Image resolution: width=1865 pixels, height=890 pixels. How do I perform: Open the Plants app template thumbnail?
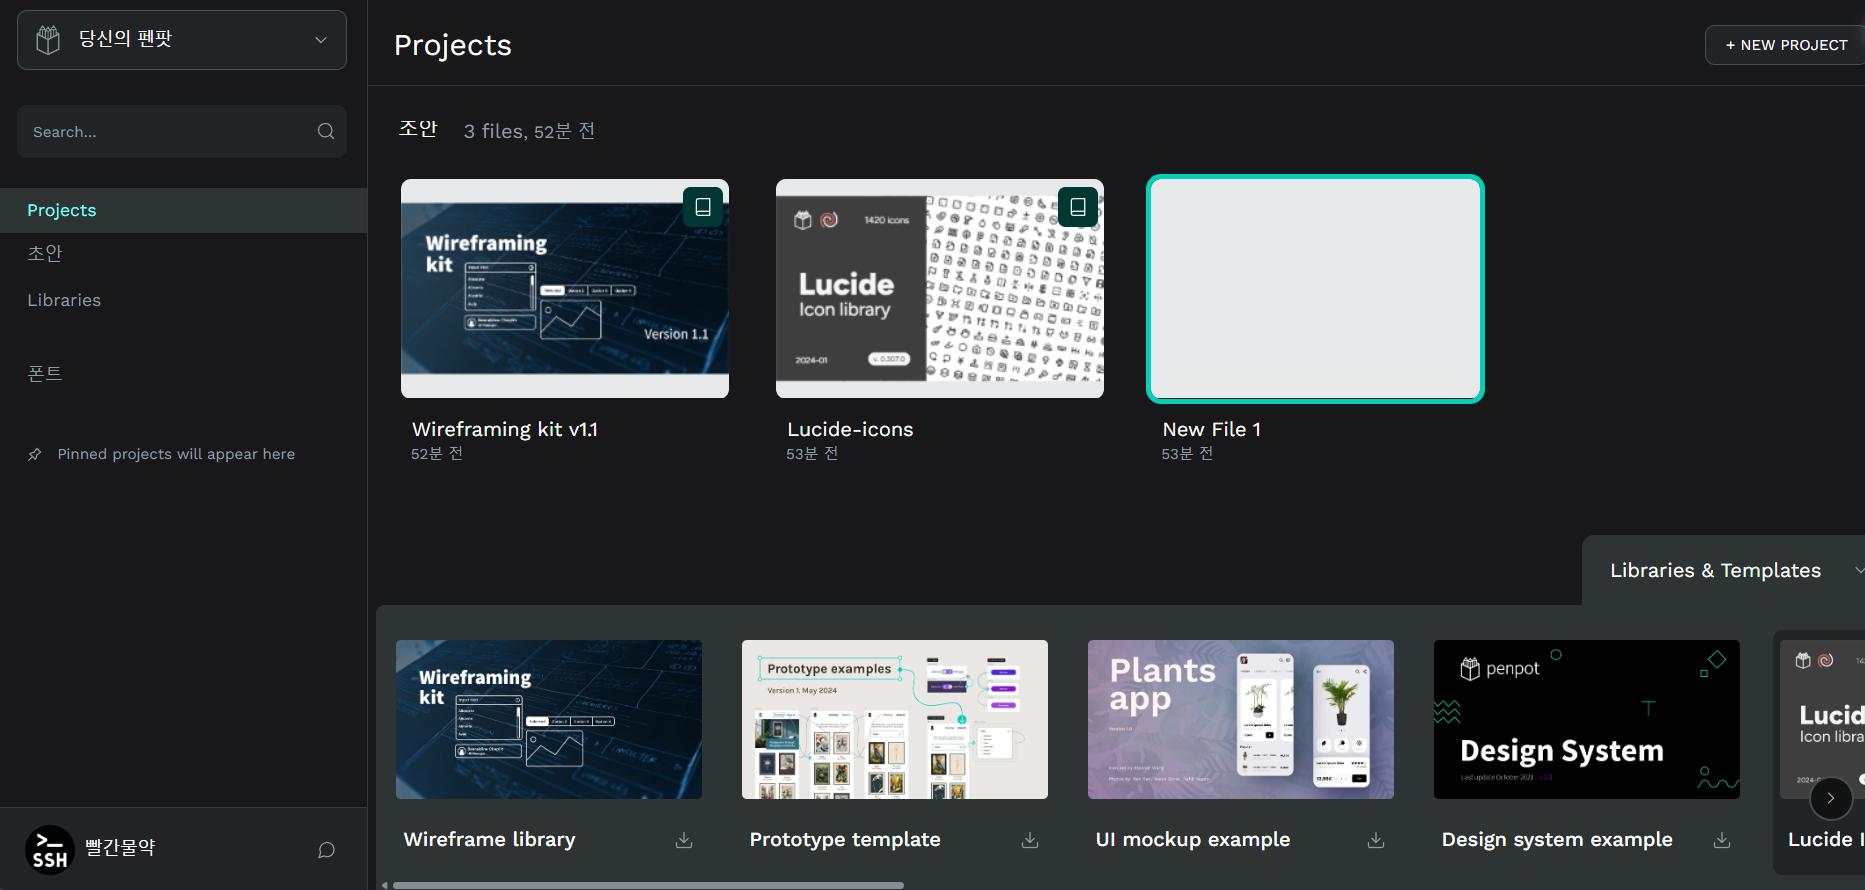1240,719
